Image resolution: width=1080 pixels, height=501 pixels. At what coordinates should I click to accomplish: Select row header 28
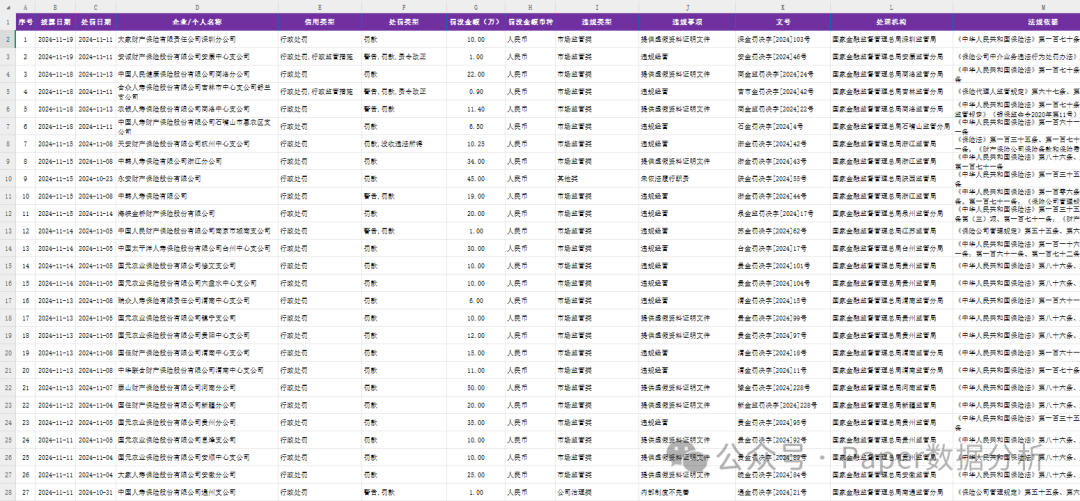(x=8, y=492)
